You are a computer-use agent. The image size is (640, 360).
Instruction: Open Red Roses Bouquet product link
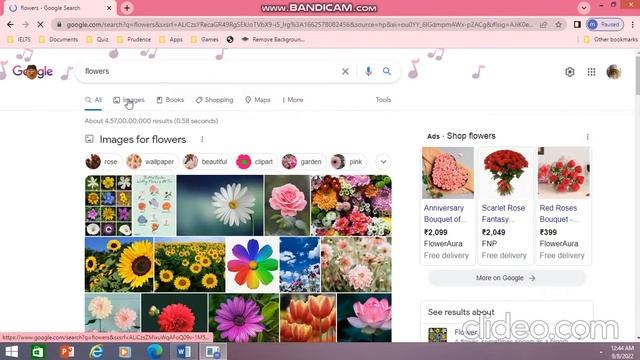tap(559, 213)
